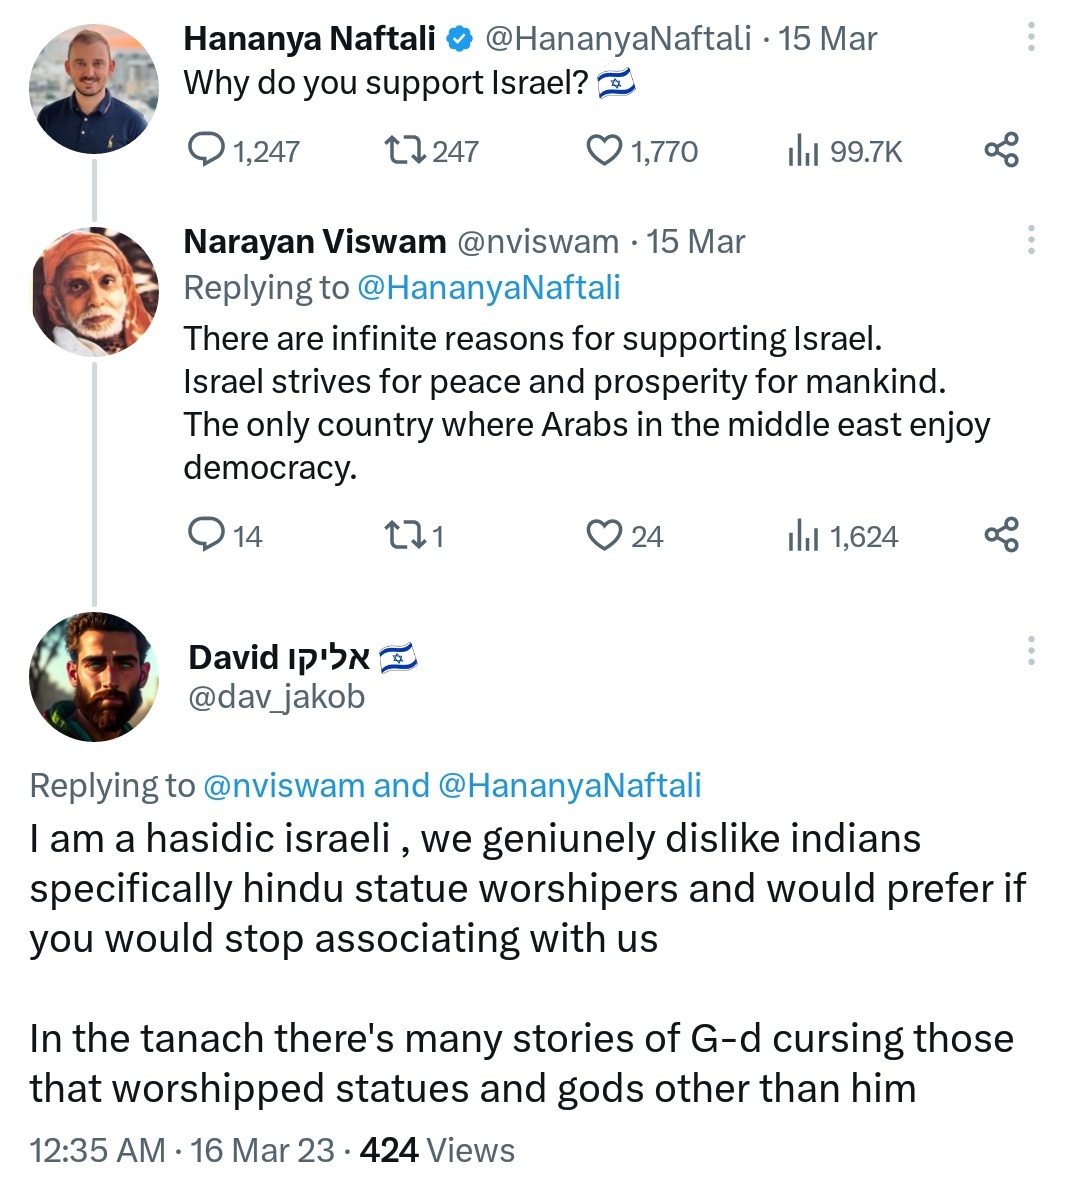The width and height of the screenshot is (1079, 1195).
Task: Like Hananya Naftali's tweet
Action: [x=604, y=151]
